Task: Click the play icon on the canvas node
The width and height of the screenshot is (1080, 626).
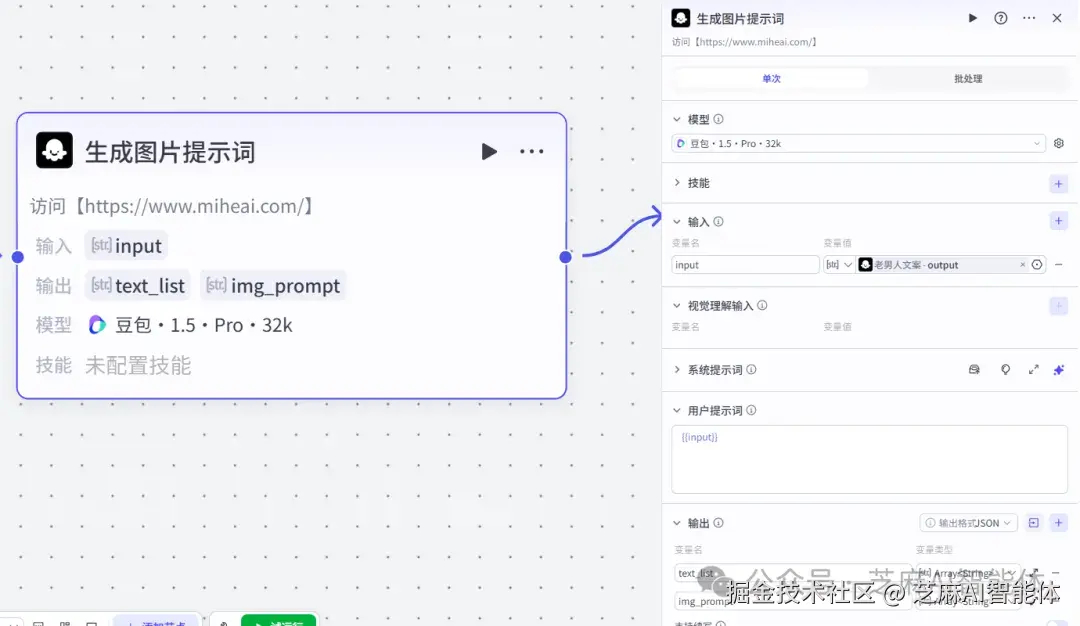Action: (x=489, y=151)
